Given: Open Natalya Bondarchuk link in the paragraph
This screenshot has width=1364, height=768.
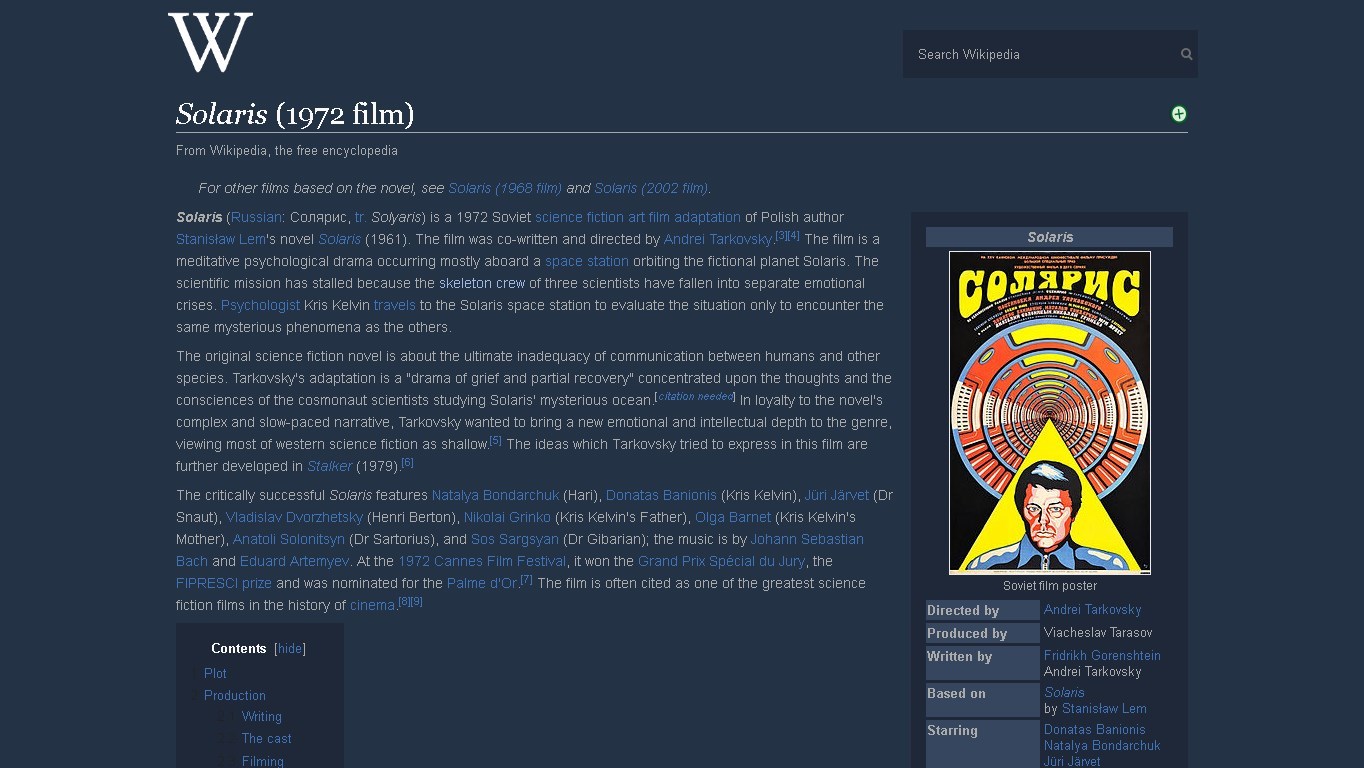Looking at the screenshot, I should pos(495,495).
